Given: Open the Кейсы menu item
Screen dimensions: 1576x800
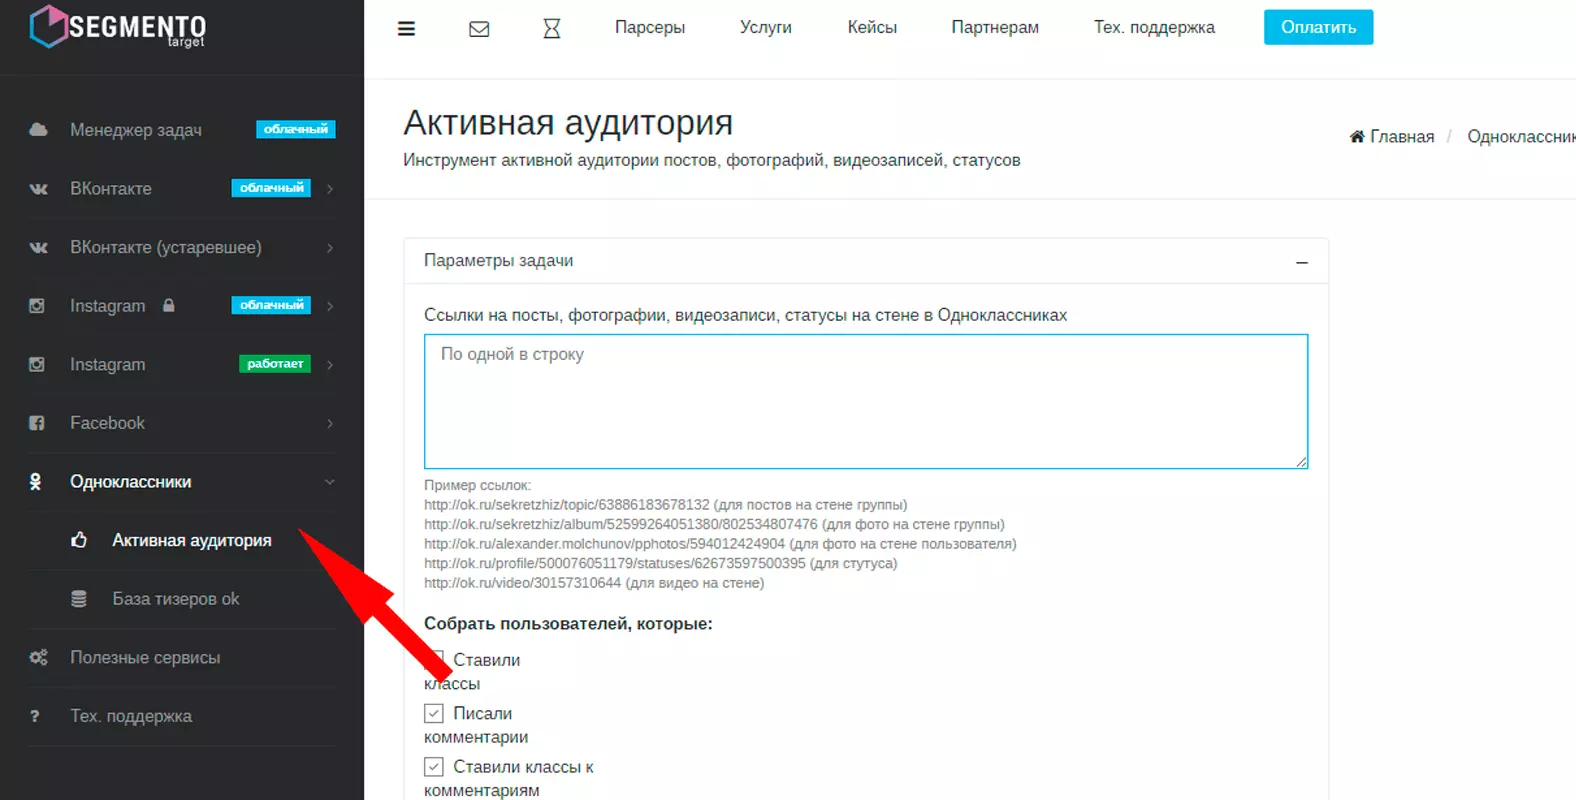Looking at the screenshot, I should [x=872, y=28].
